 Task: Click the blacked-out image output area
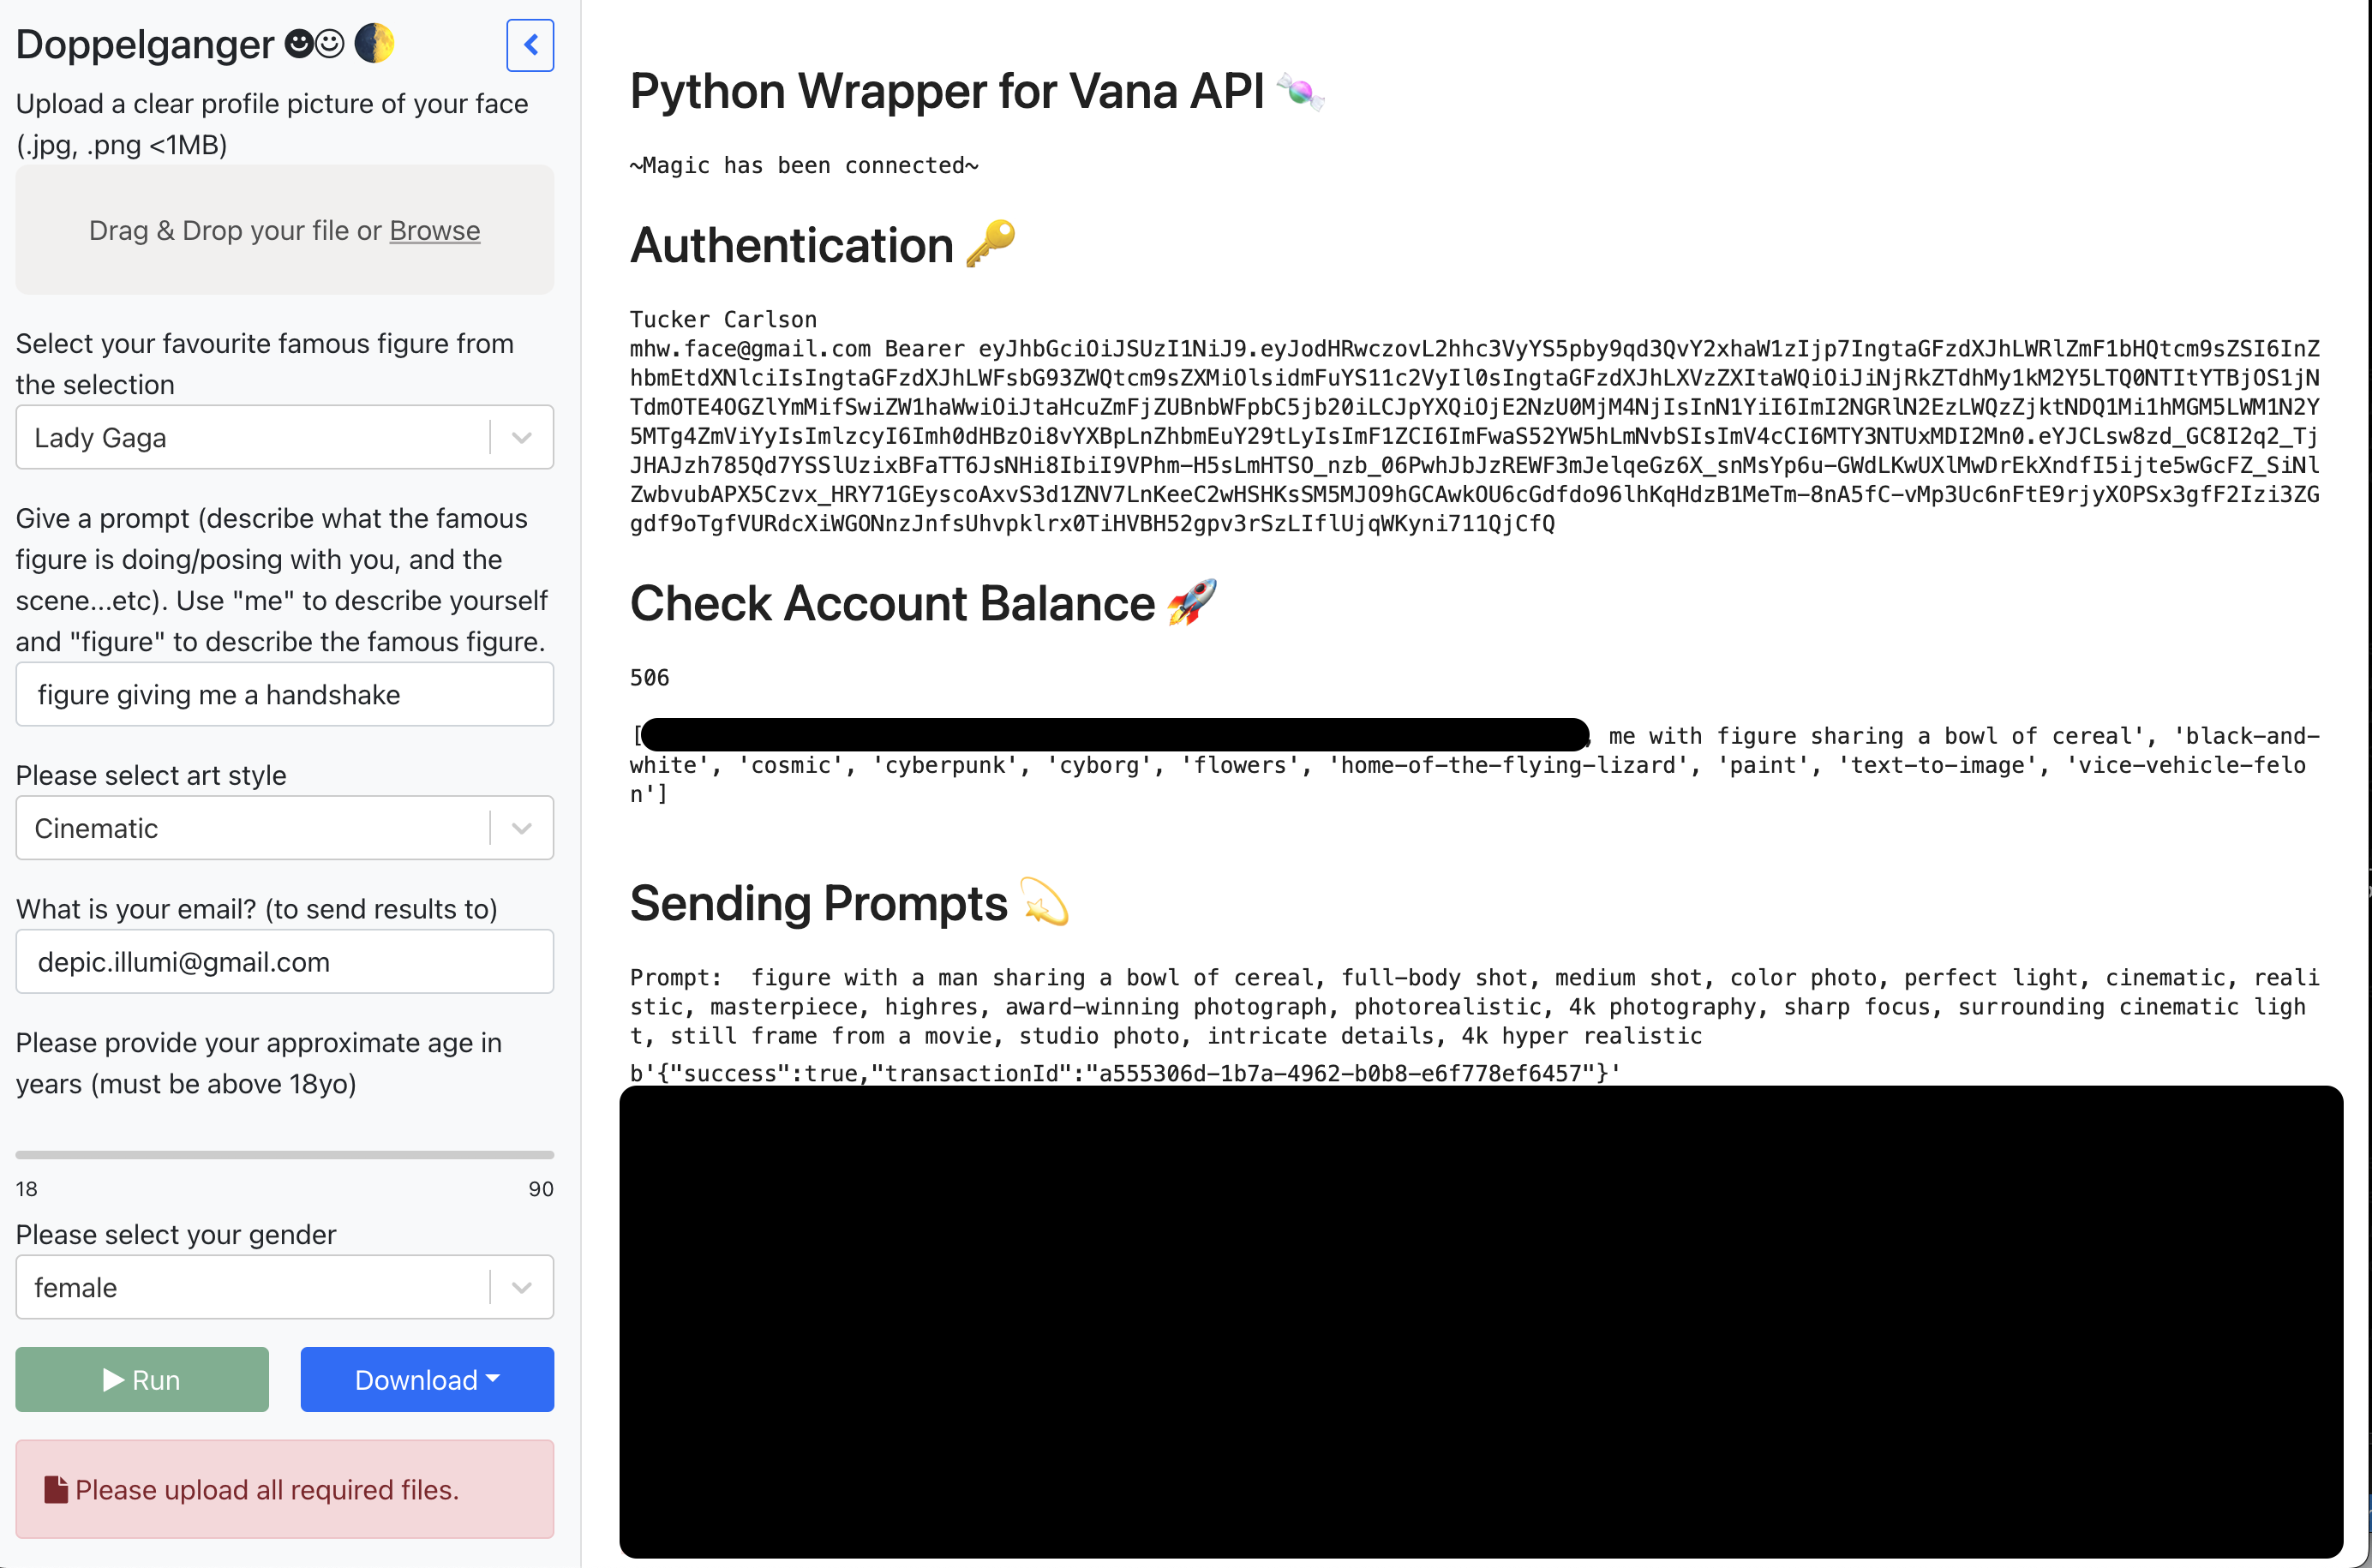tap(1480, 1320)
